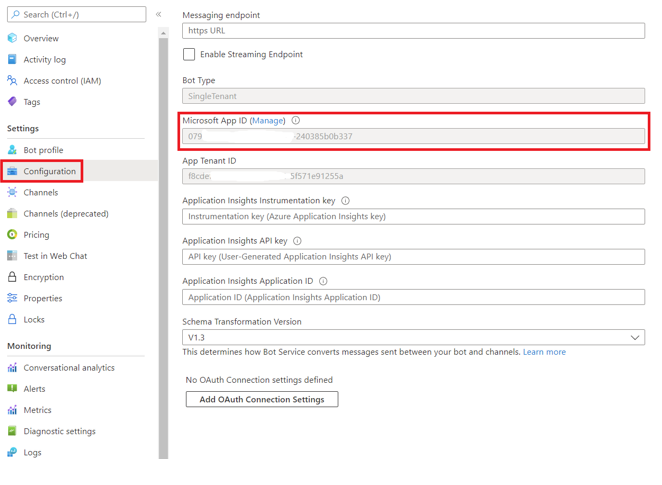This screenshot has height=485, width=662.
Task: Click the Bot profile person icon
Action: coord(12,150)
